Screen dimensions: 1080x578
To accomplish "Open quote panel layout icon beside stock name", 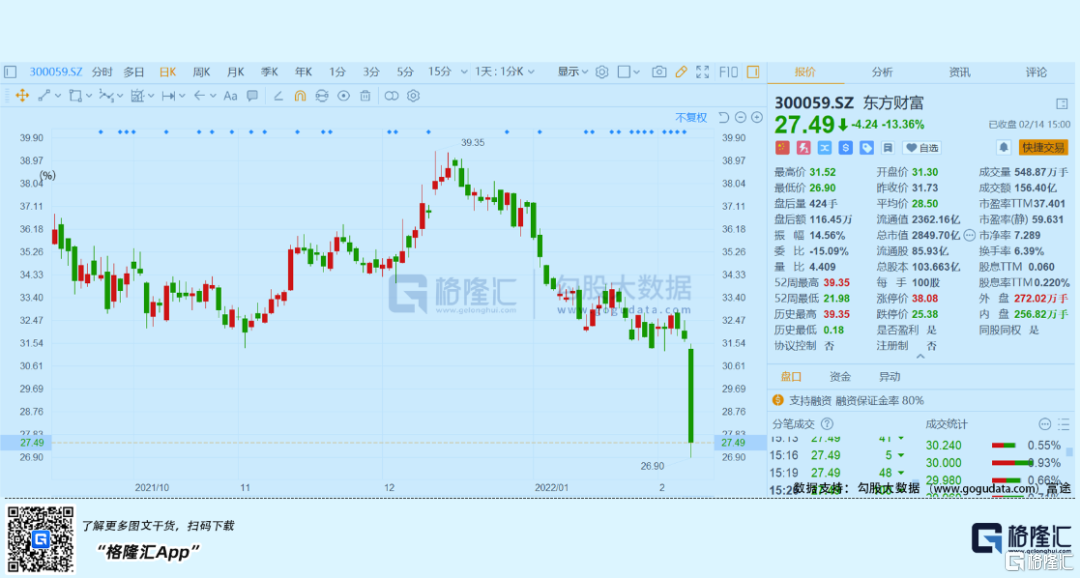I will click(1061, 104).
